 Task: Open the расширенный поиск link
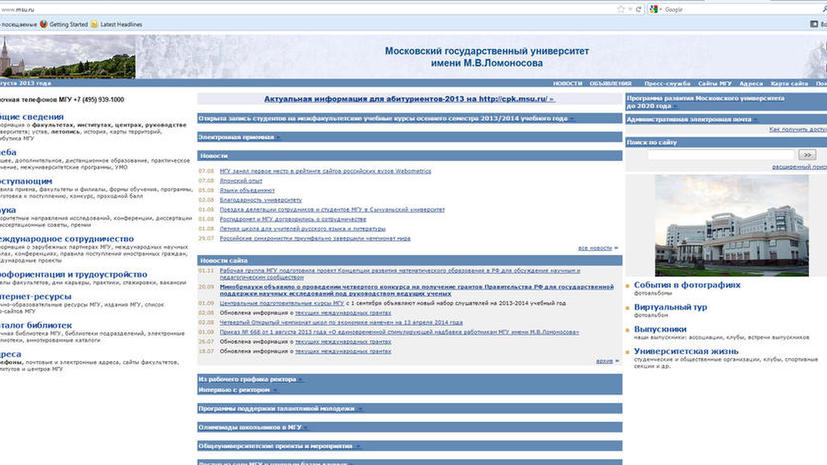tap(799, 167)
